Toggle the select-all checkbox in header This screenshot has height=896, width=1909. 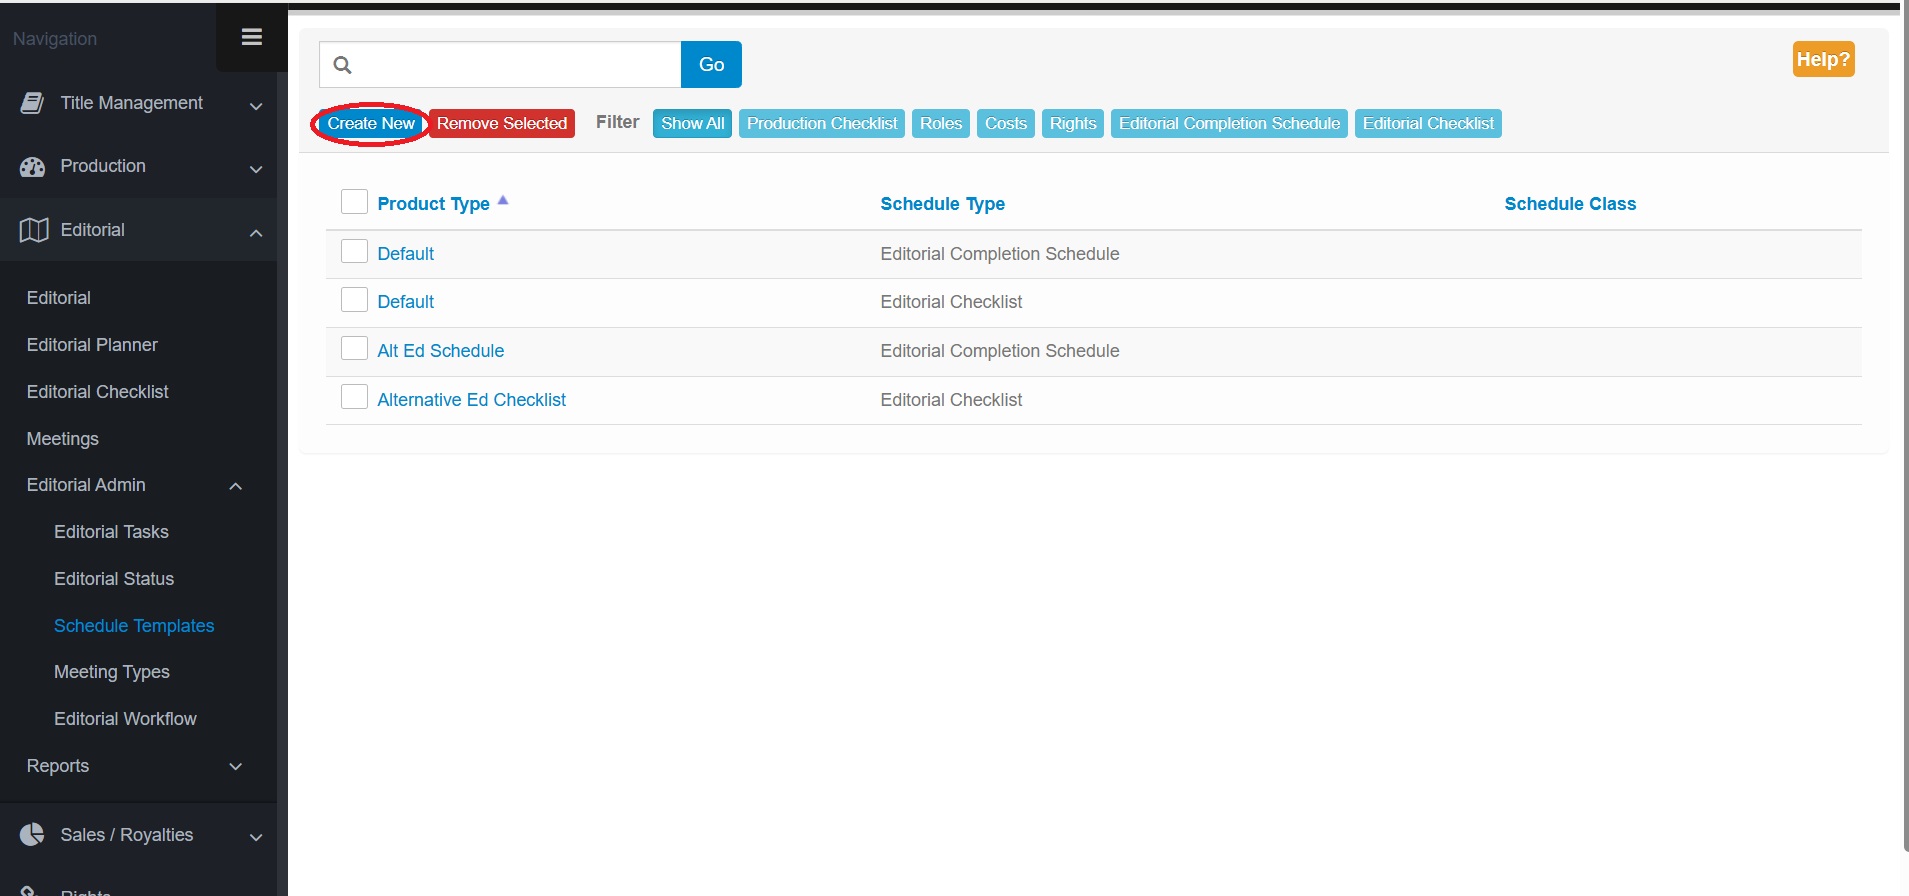pyautogui.click(x=354, y=202)
